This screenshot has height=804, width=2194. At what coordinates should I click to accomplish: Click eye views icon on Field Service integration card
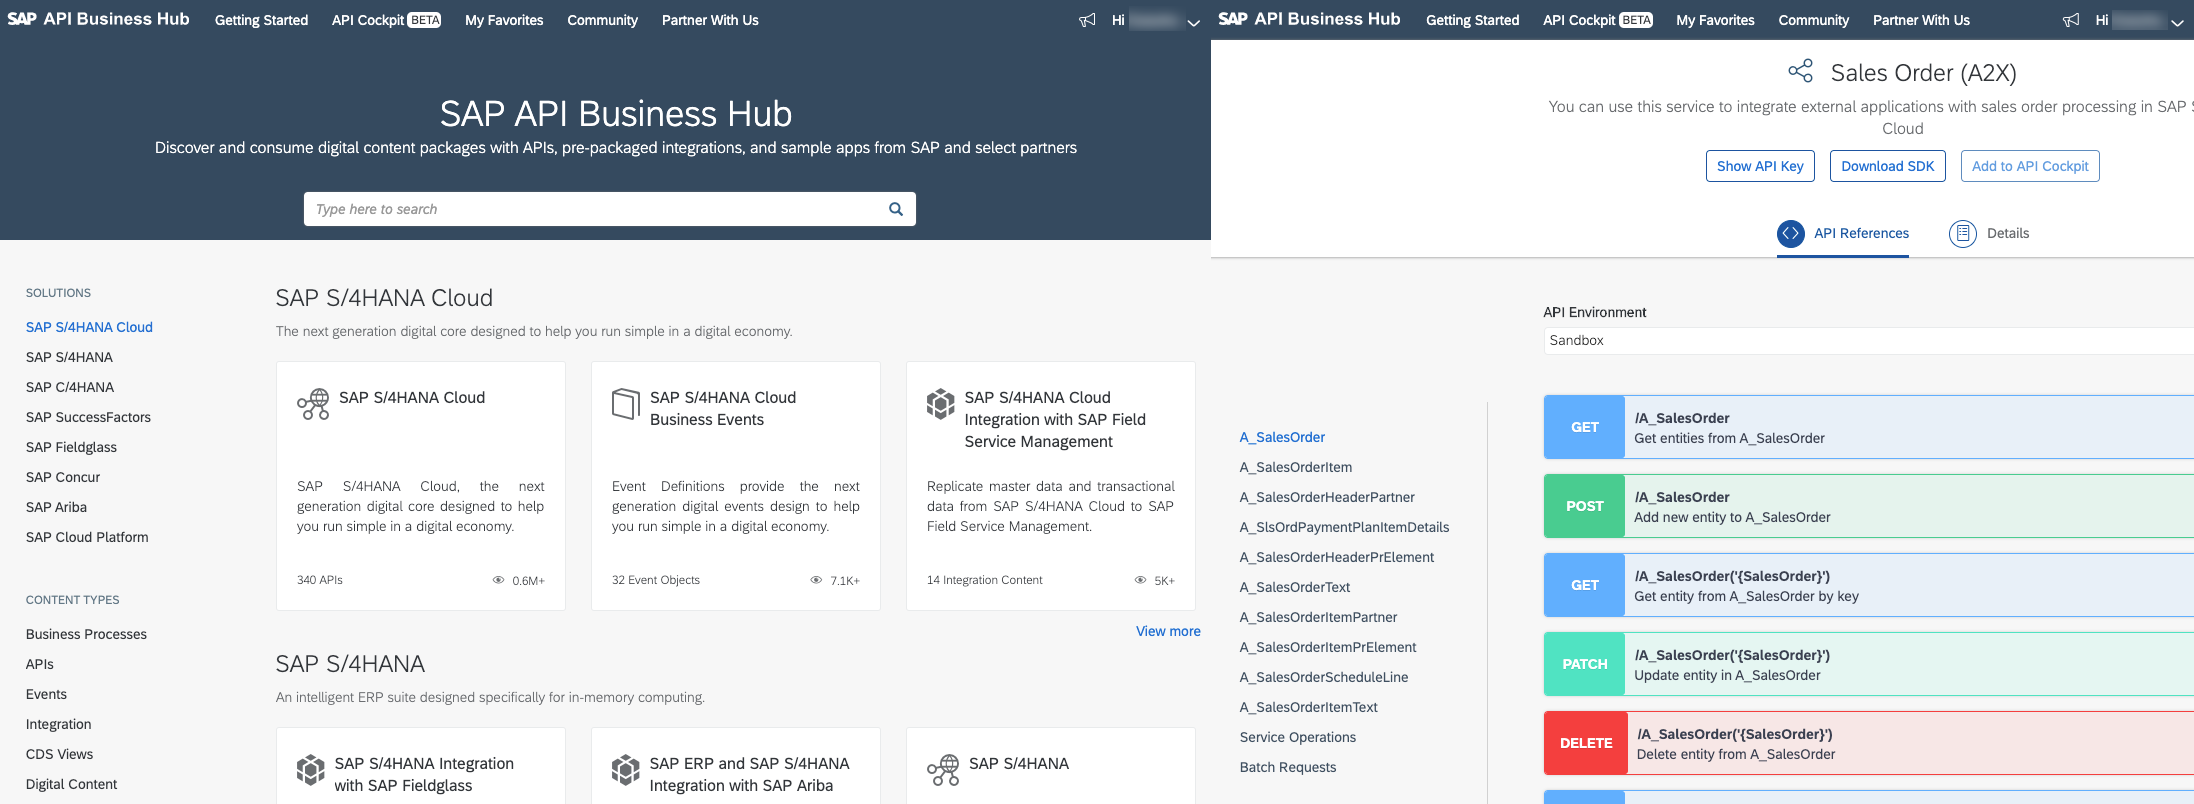pos(1140,580)
